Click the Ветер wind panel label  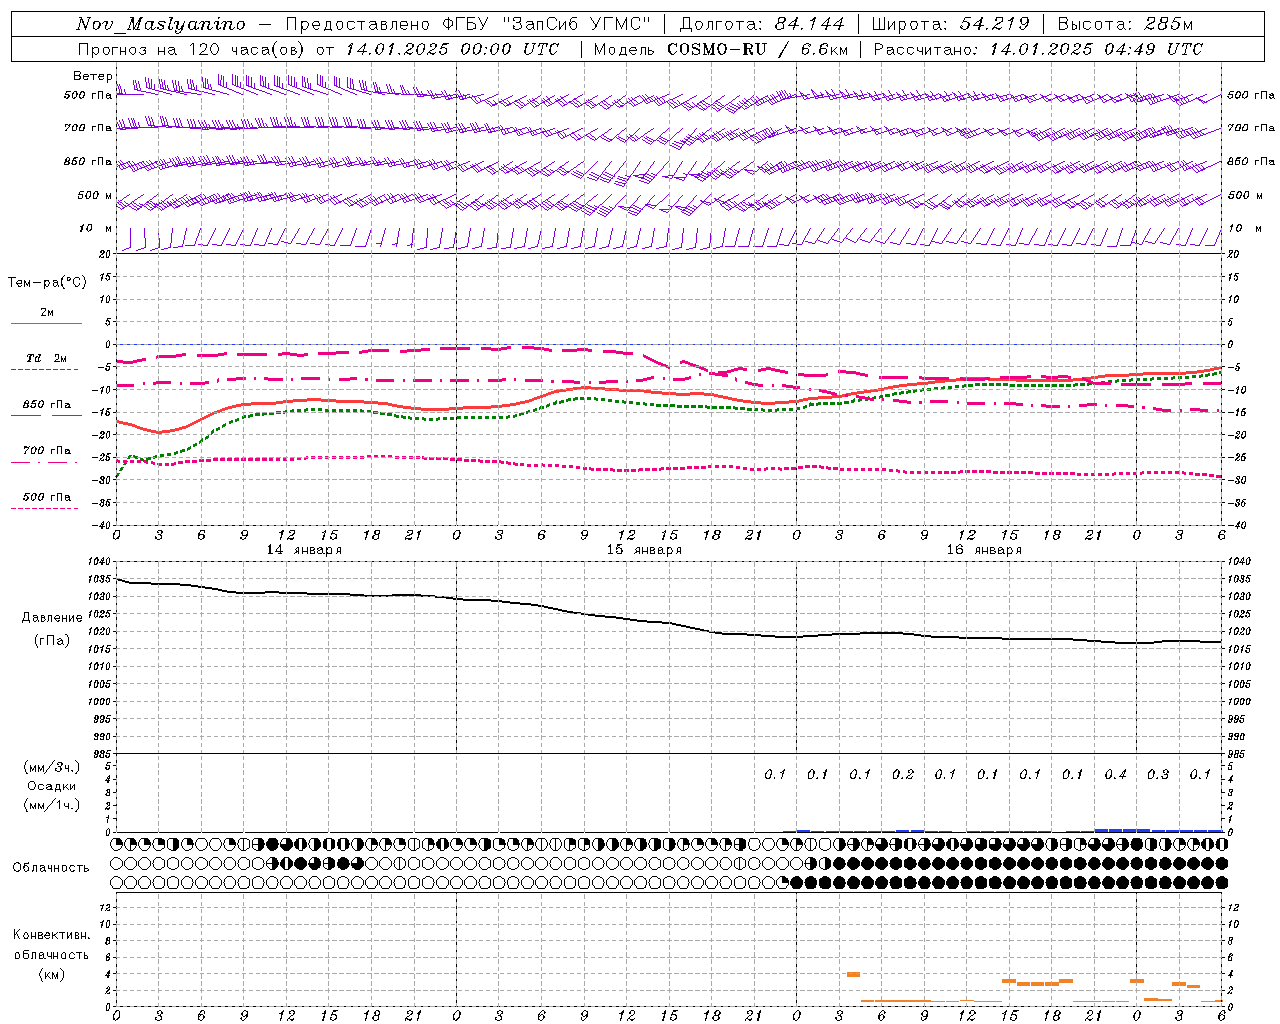point(93,76)
